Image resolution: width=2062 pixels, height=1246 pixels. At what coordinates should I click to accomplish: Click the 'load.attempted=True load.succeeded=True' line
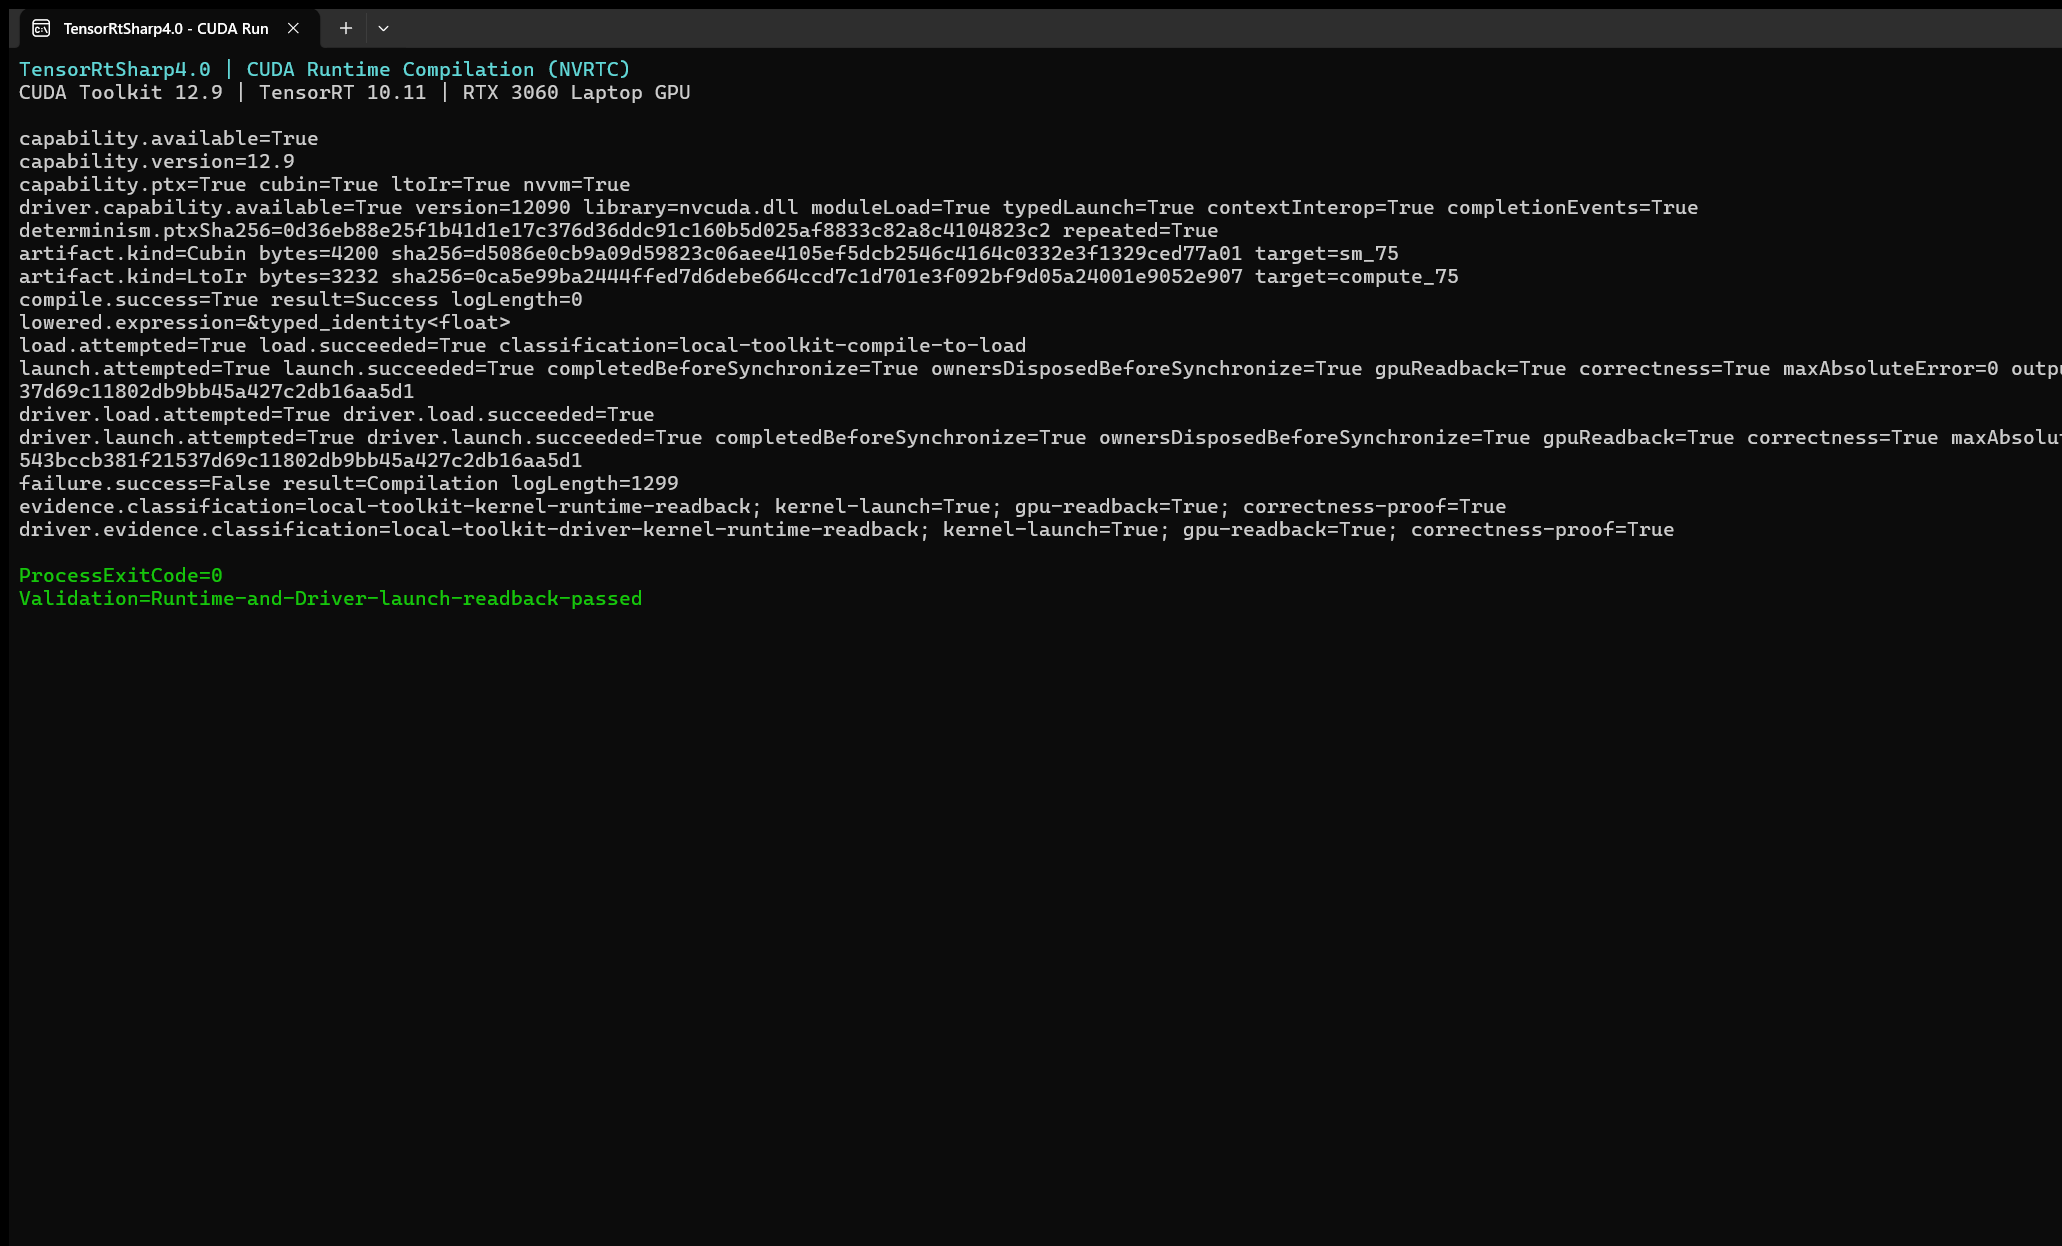(523, 345)
